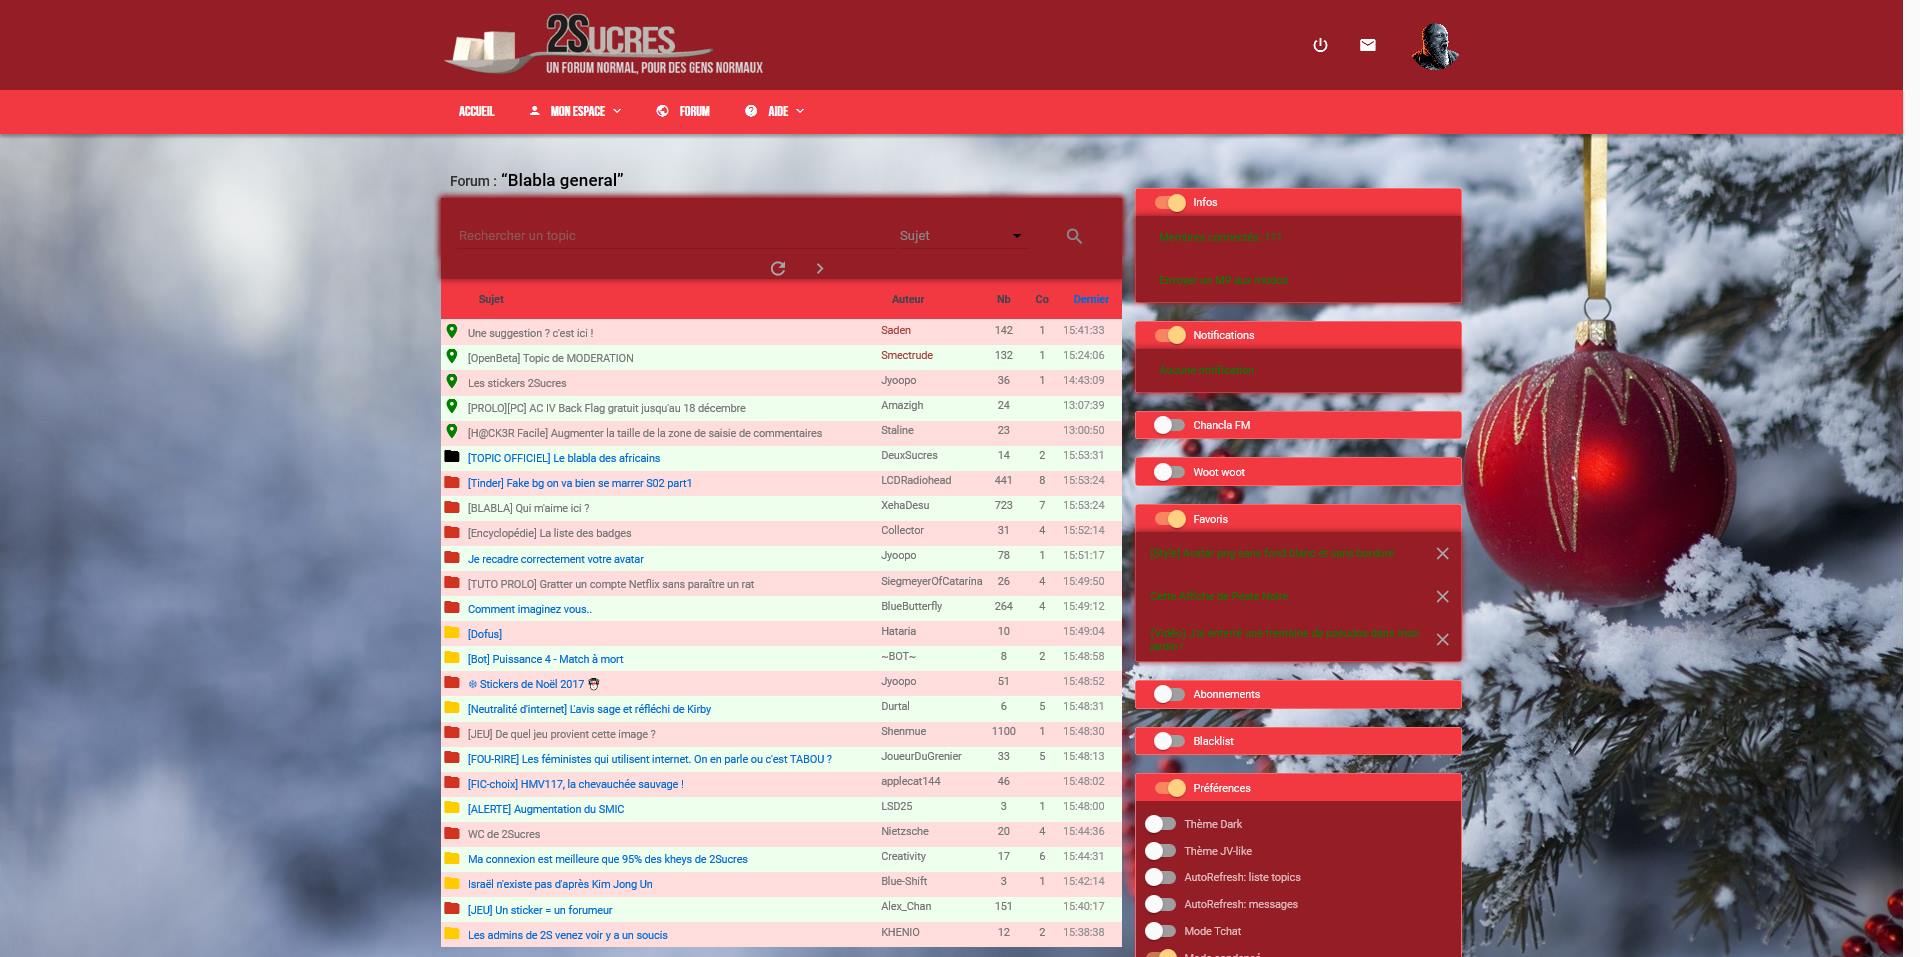Click red folder icon of '[BLABLA] Qui m'aime ici ?'
This screenshot has height=957, width=1920.
(452, 506)
